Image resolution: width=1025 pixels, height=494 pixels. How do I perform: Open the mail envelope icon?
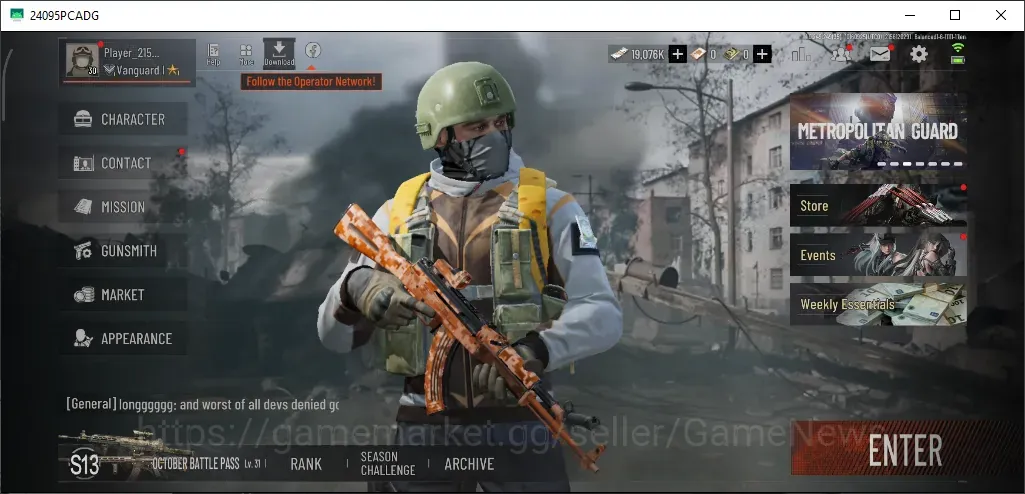880,54
